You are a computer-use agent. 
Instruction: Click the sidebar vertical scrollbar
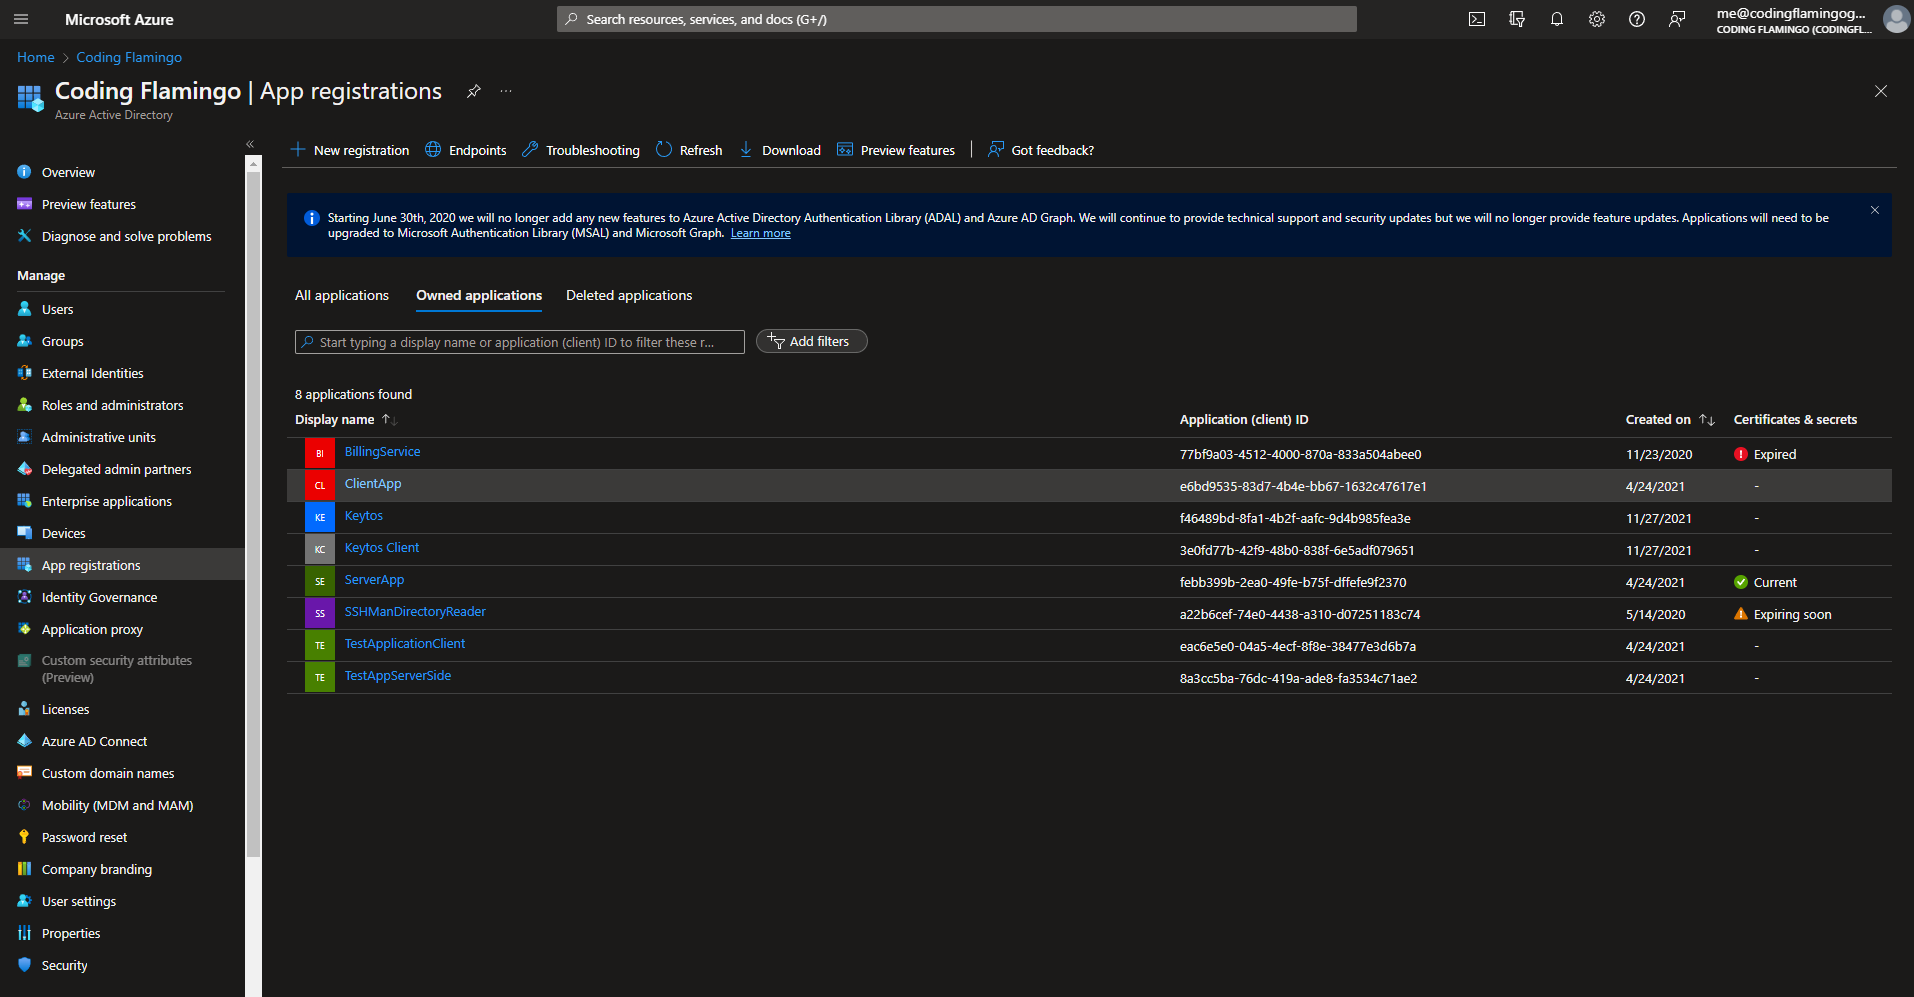[253, 515]
